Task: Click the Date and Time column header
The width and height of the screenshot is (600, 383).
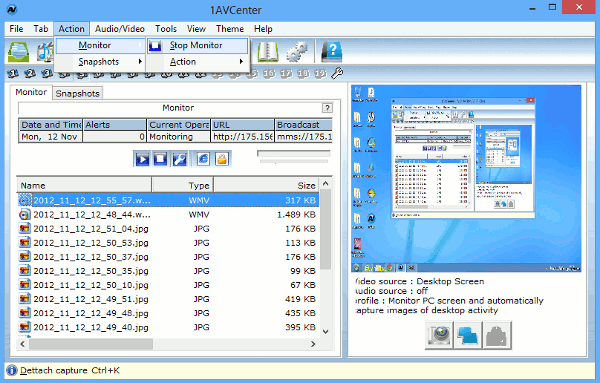Action: coord(51,125)
